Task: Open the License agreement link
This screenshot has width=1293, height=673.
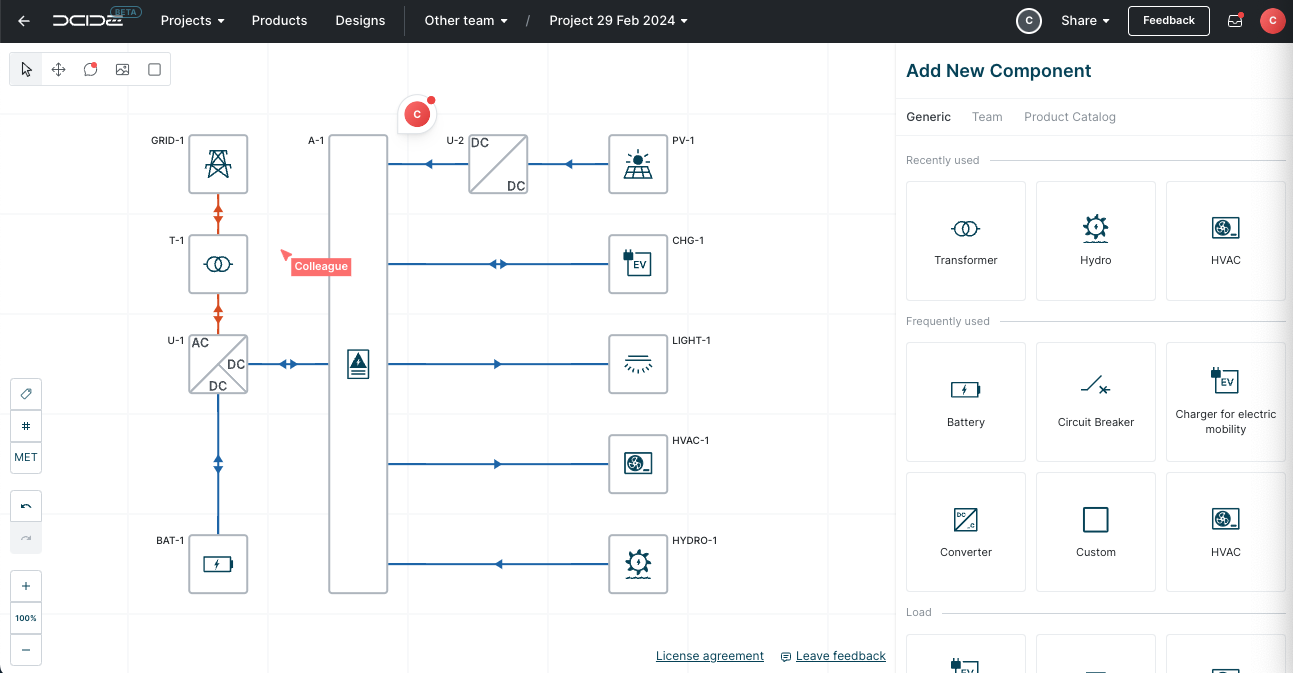Action: pyautogui.click(x=710, y=656)
